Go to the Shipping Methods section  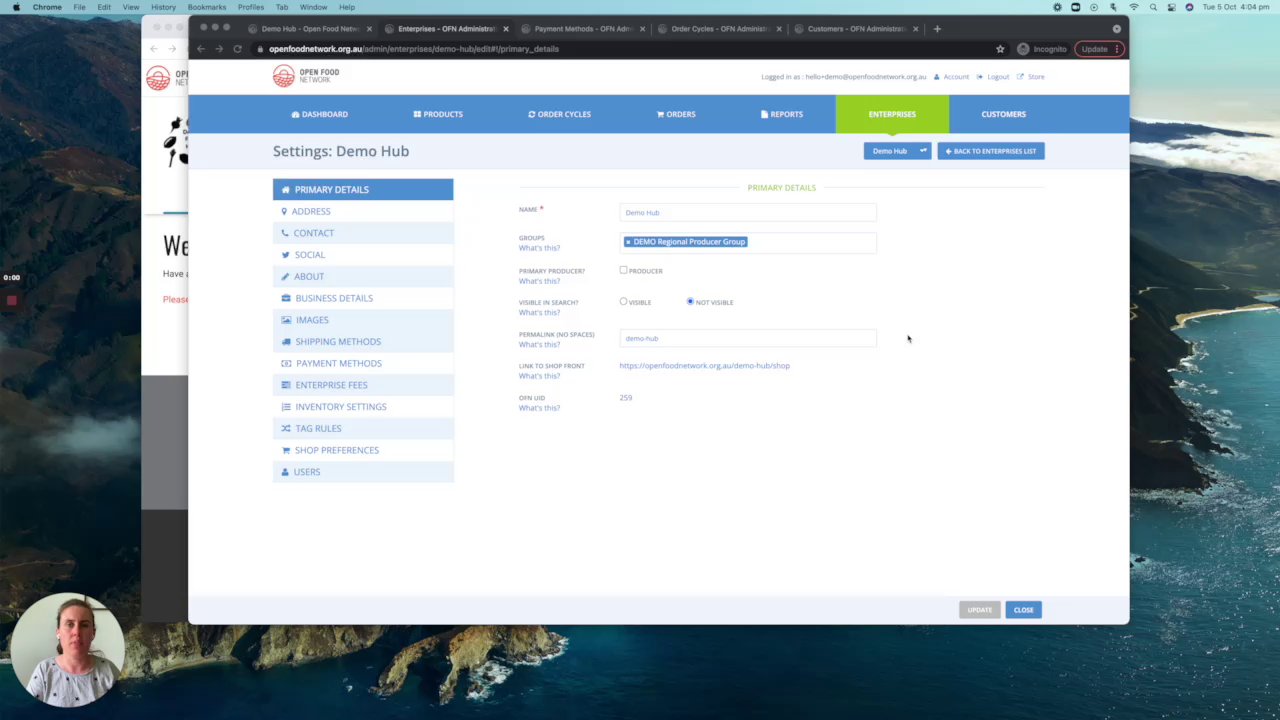tap(363, 341)
